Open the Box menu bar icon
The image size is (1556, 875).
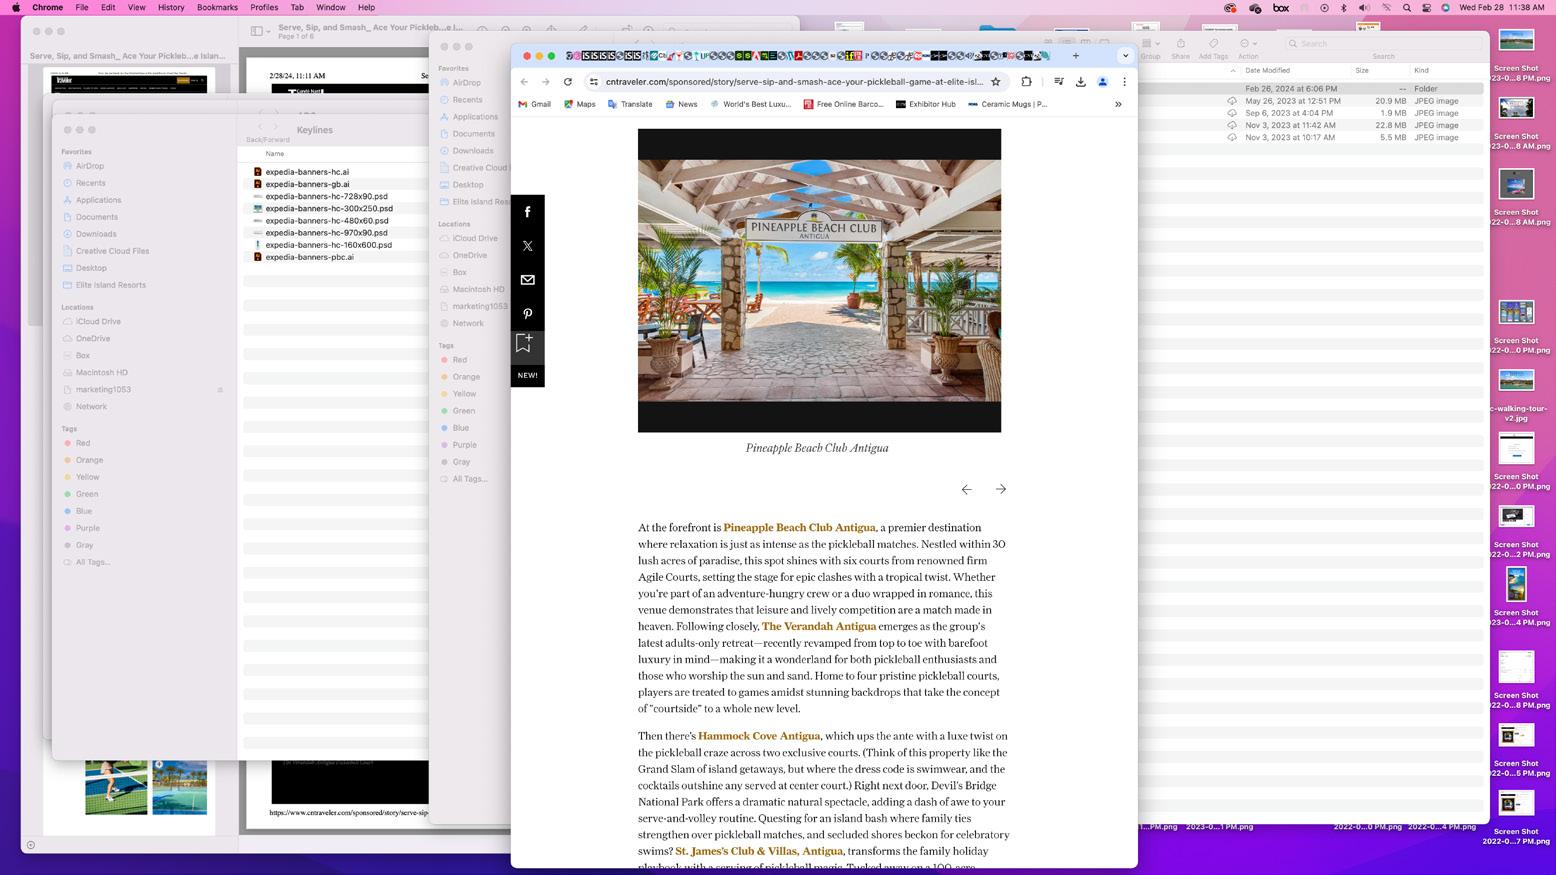(x=1281, y=8)
